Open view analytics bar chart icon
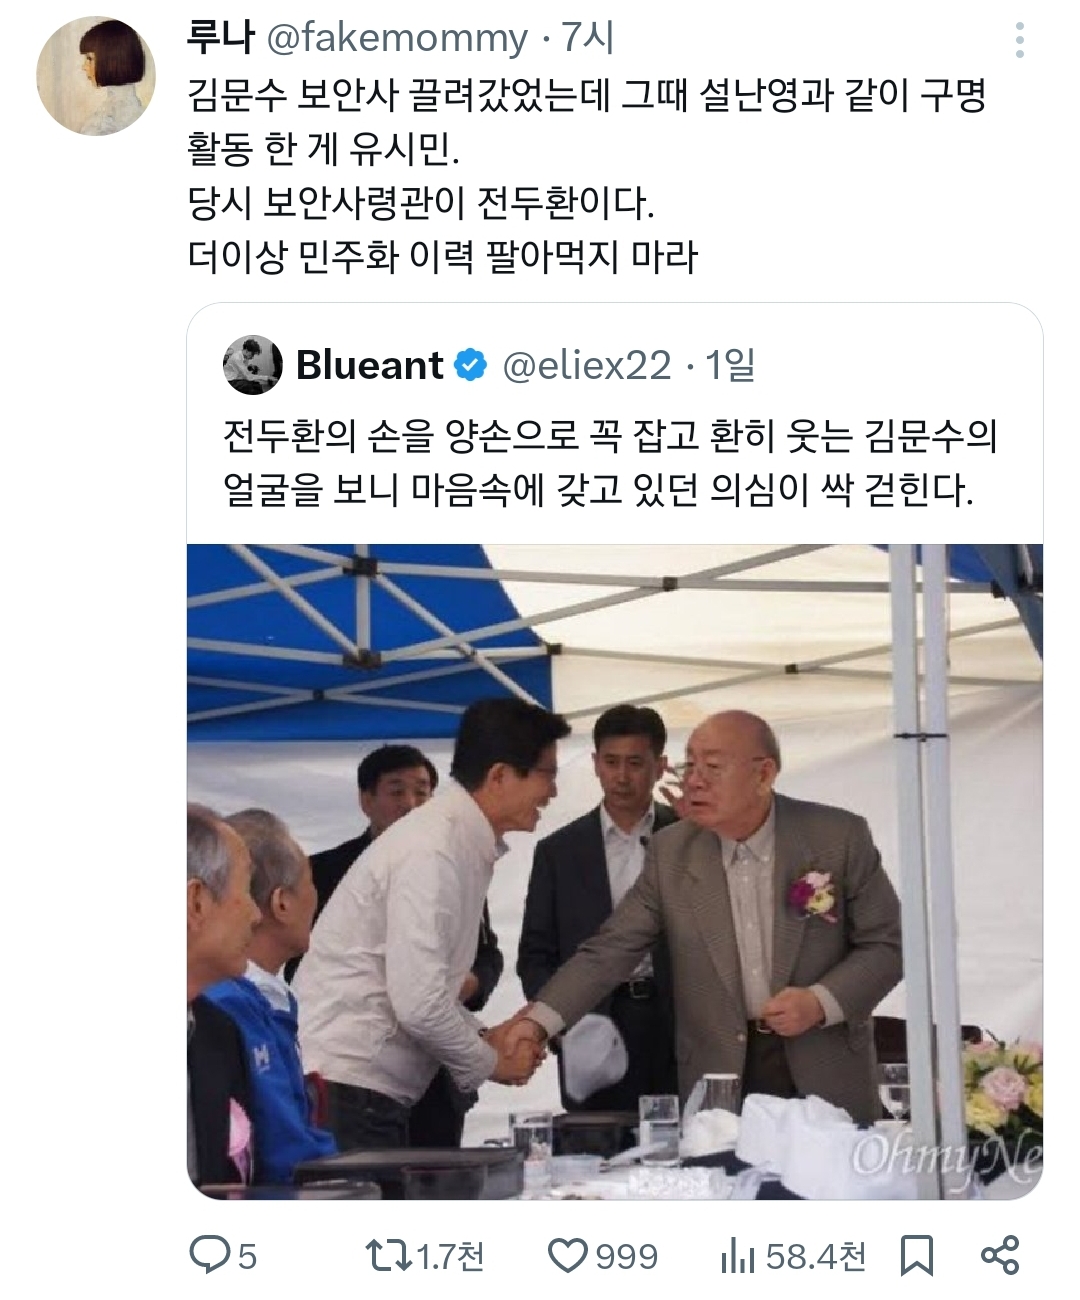Image resolution: width=1080 pixels, height=1300 pixels. pos(737,1256)
